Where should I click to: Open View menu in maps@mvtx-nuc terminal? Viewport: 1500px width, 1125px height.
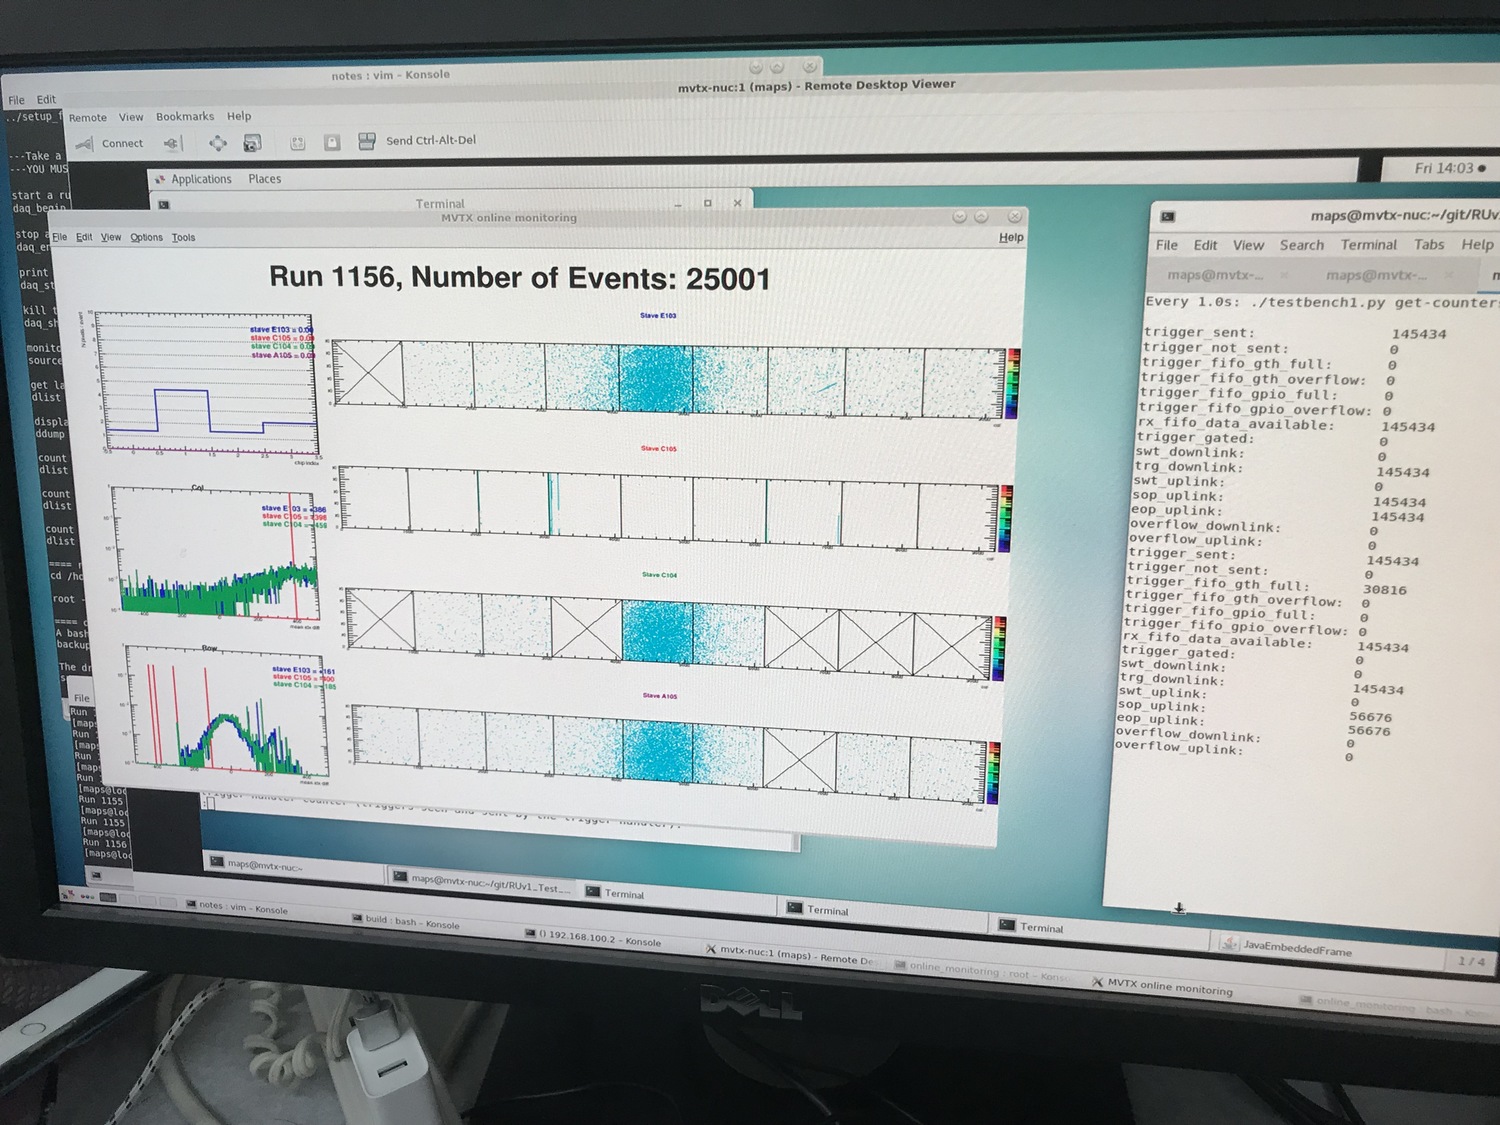click(x=1248, y=245)
